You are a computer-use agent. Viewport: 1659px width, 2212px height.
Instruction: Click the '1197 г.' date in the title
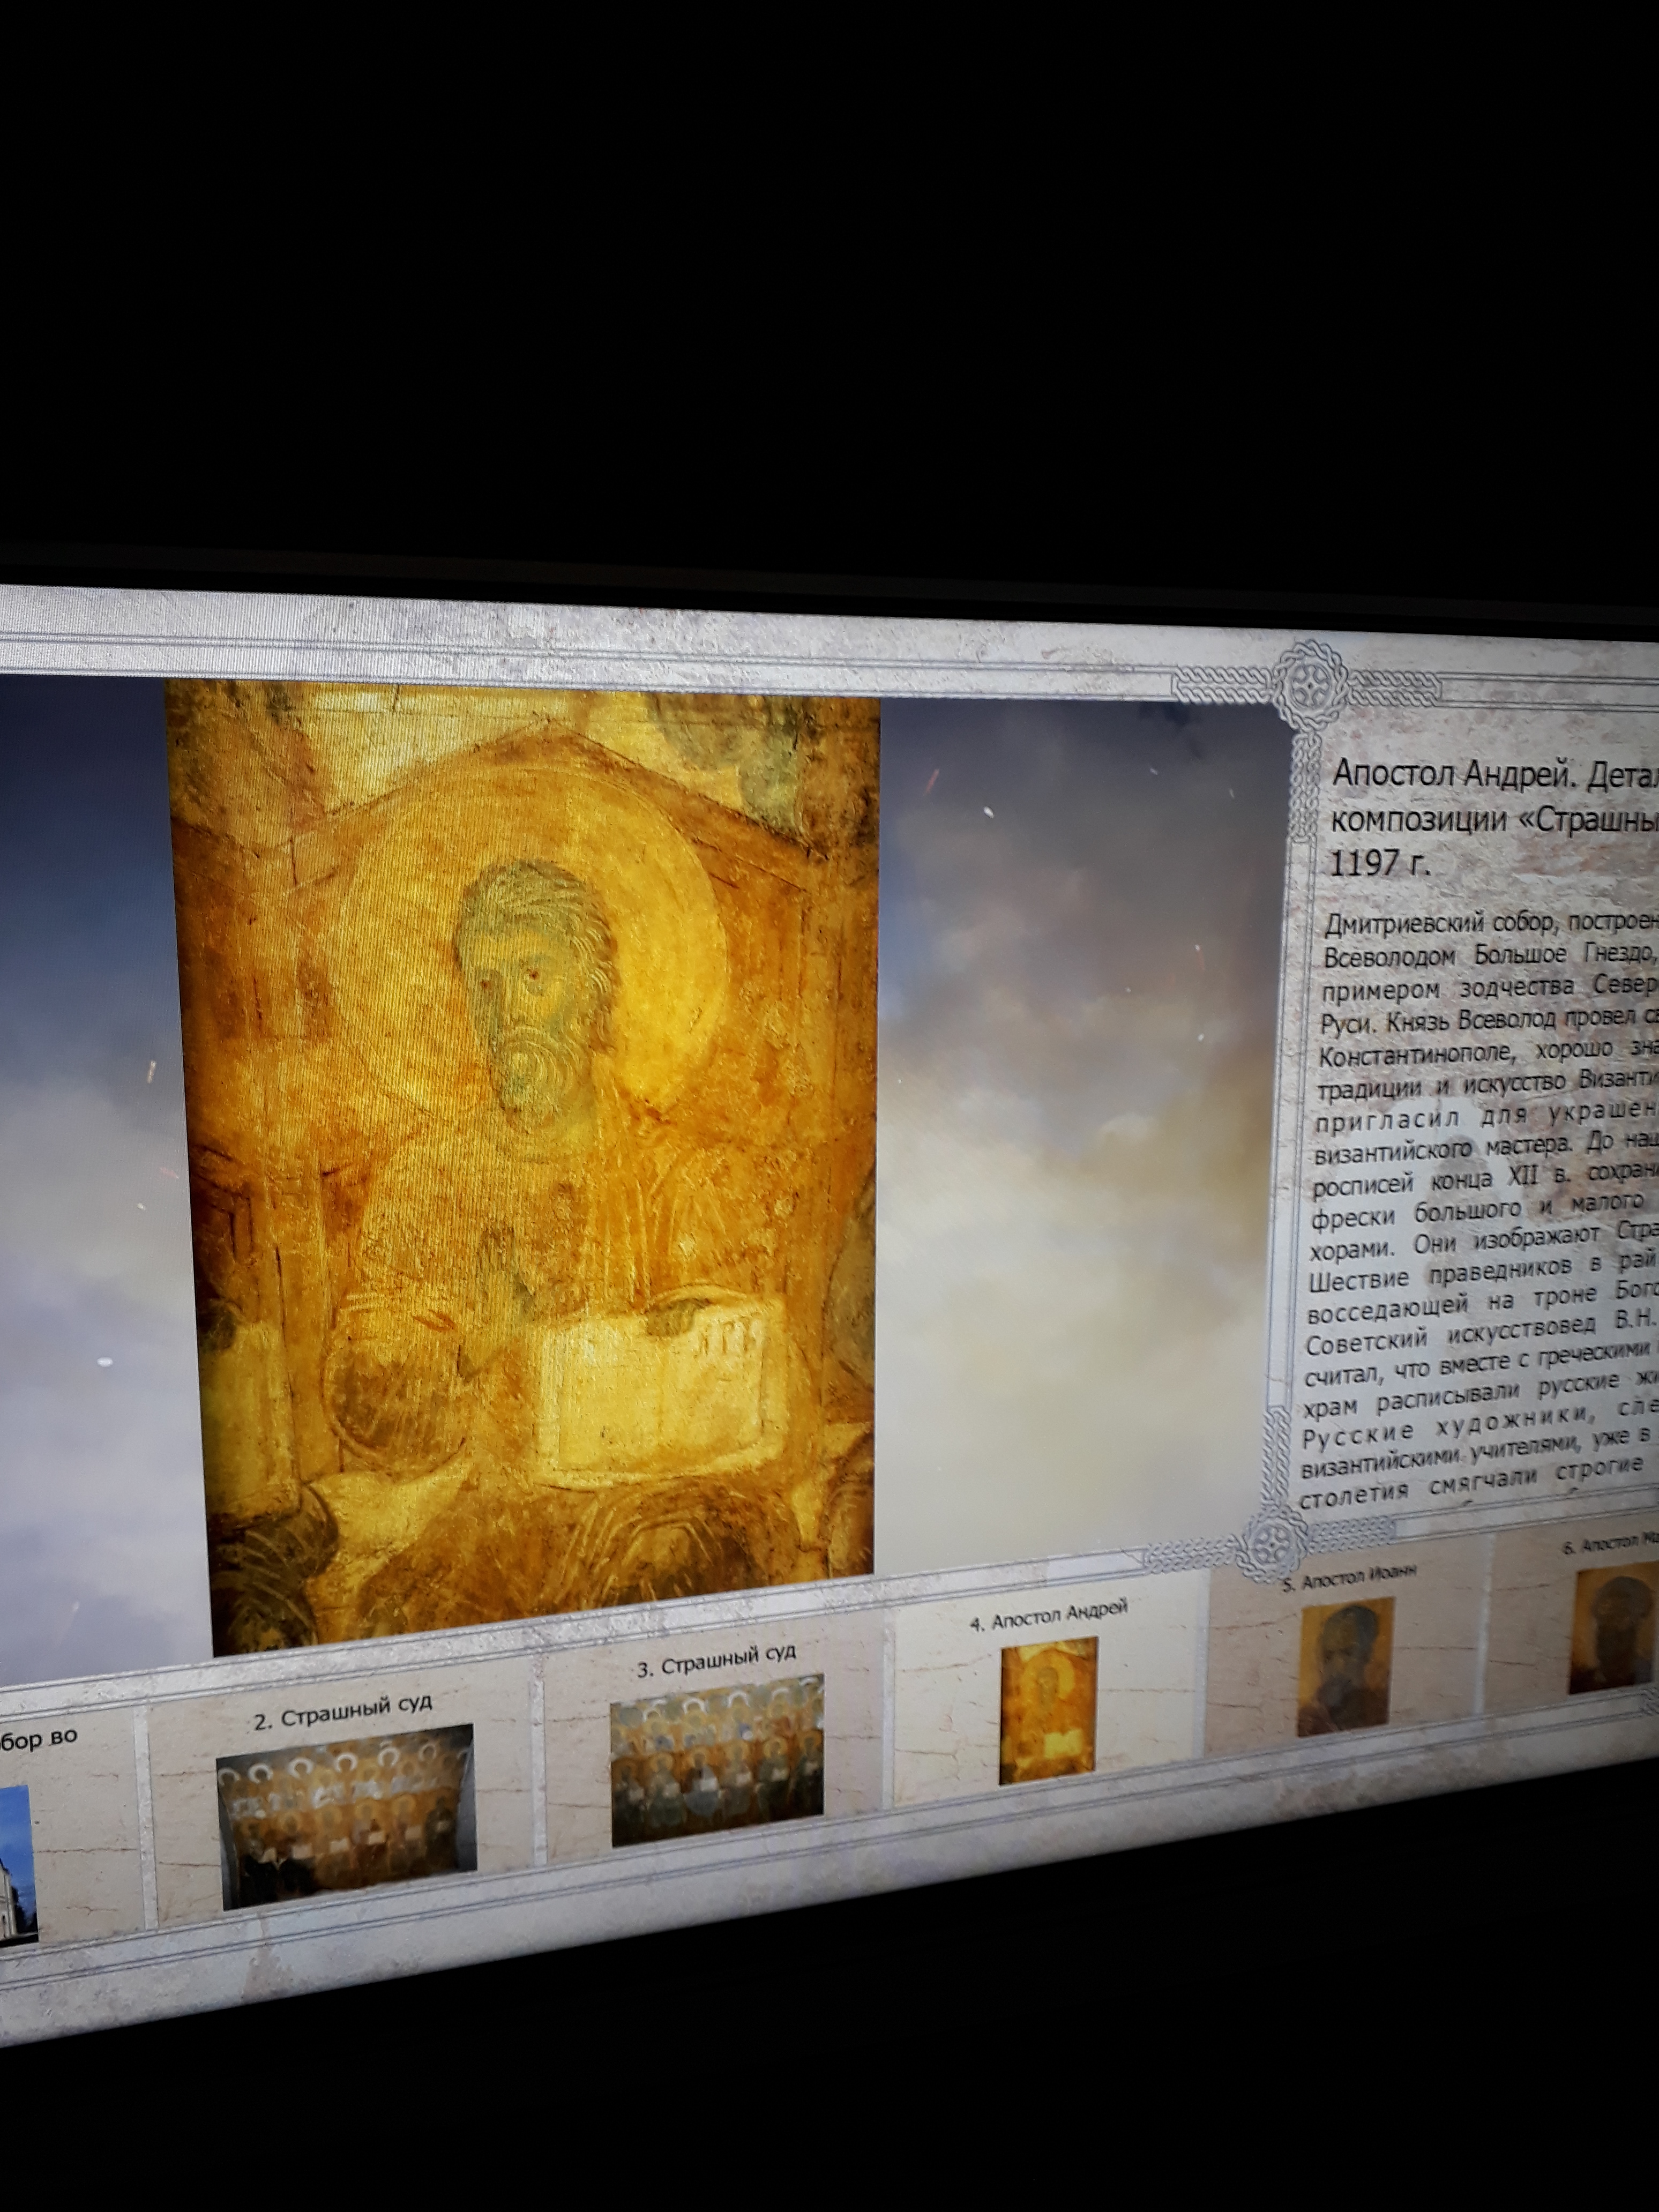click(1380, 862)
